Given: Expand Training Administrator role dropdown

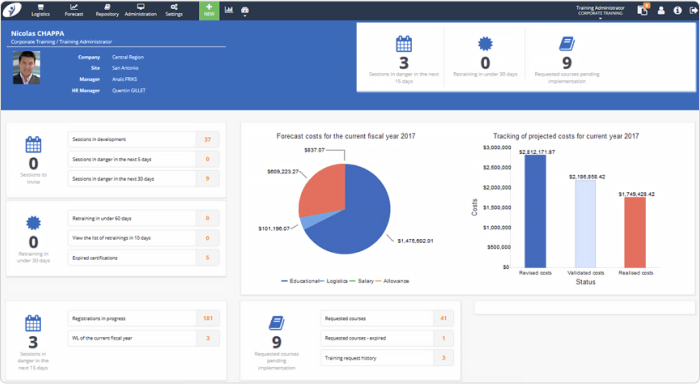Looking at the screenshot, I should pos(600,11).
